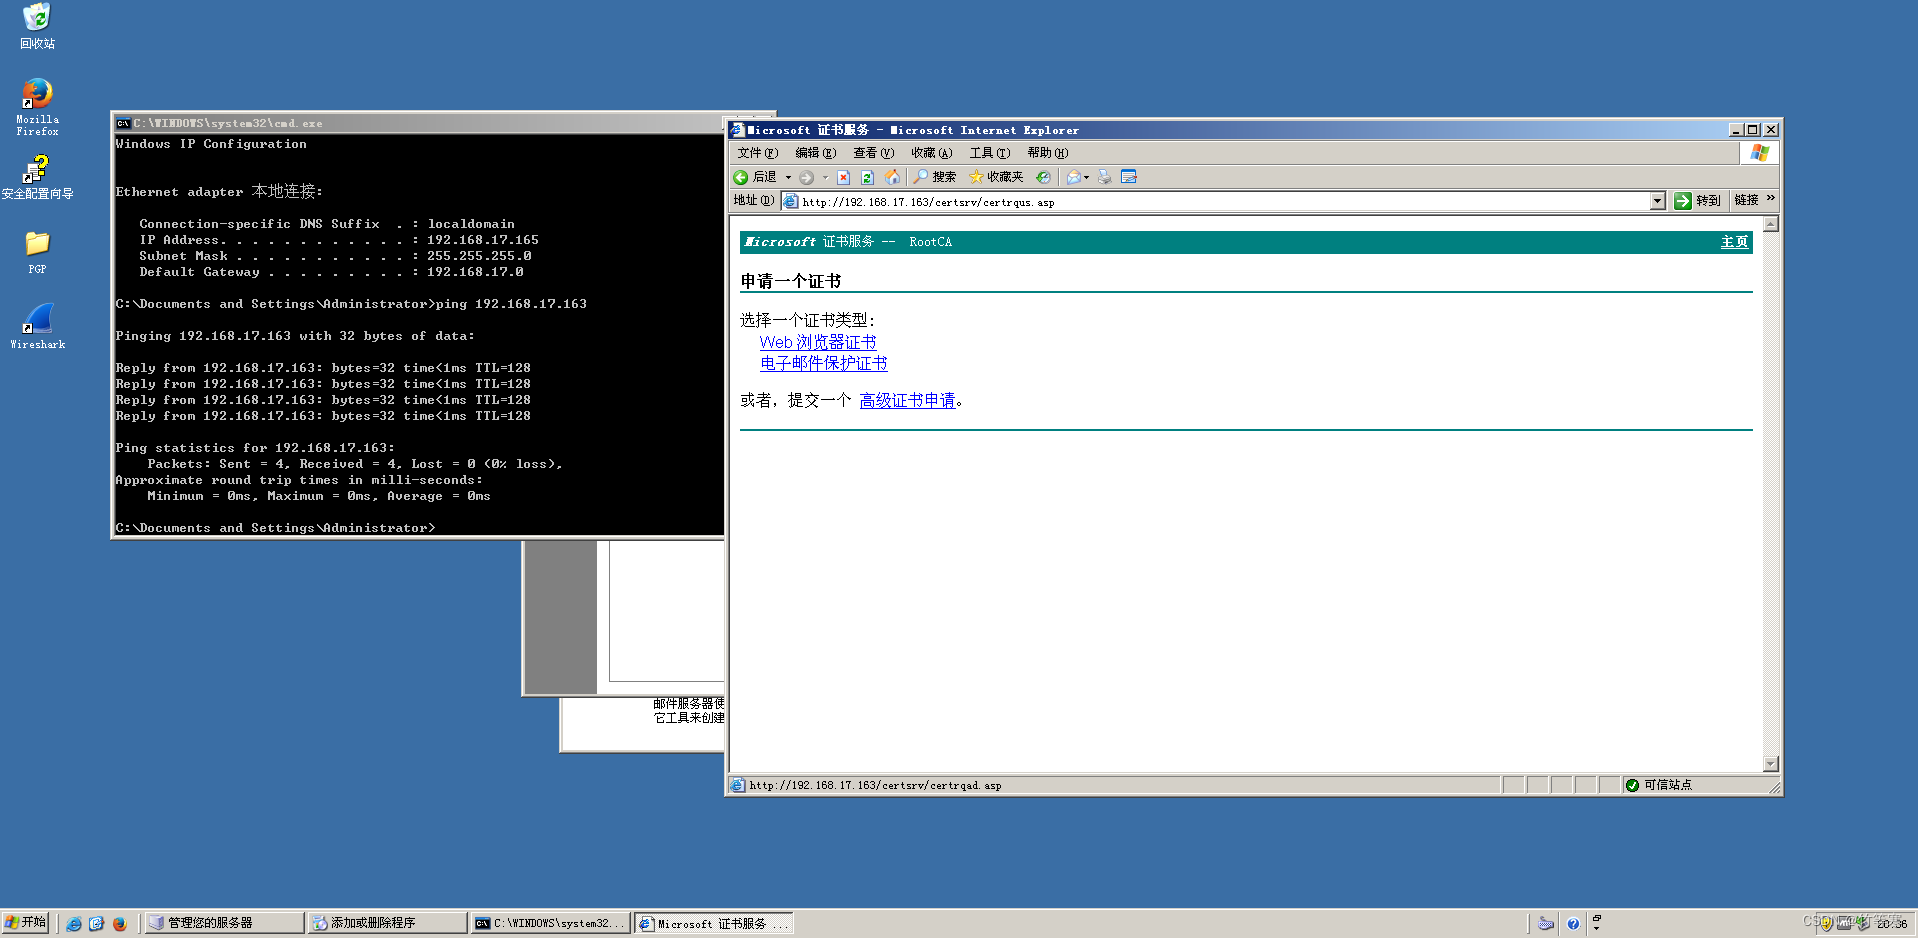Viewport: 1918px width, 938px height.
Task: Click the IE page scrollbar up arrow
Action: click(1770, 224)
